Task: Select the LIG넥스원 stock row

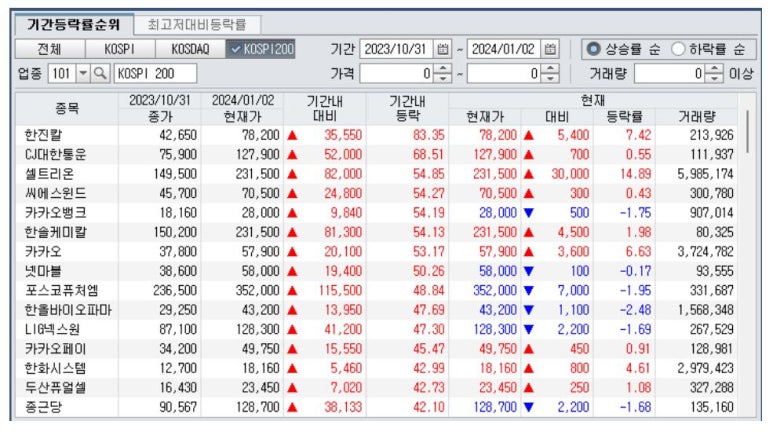Action: point(377,329)
